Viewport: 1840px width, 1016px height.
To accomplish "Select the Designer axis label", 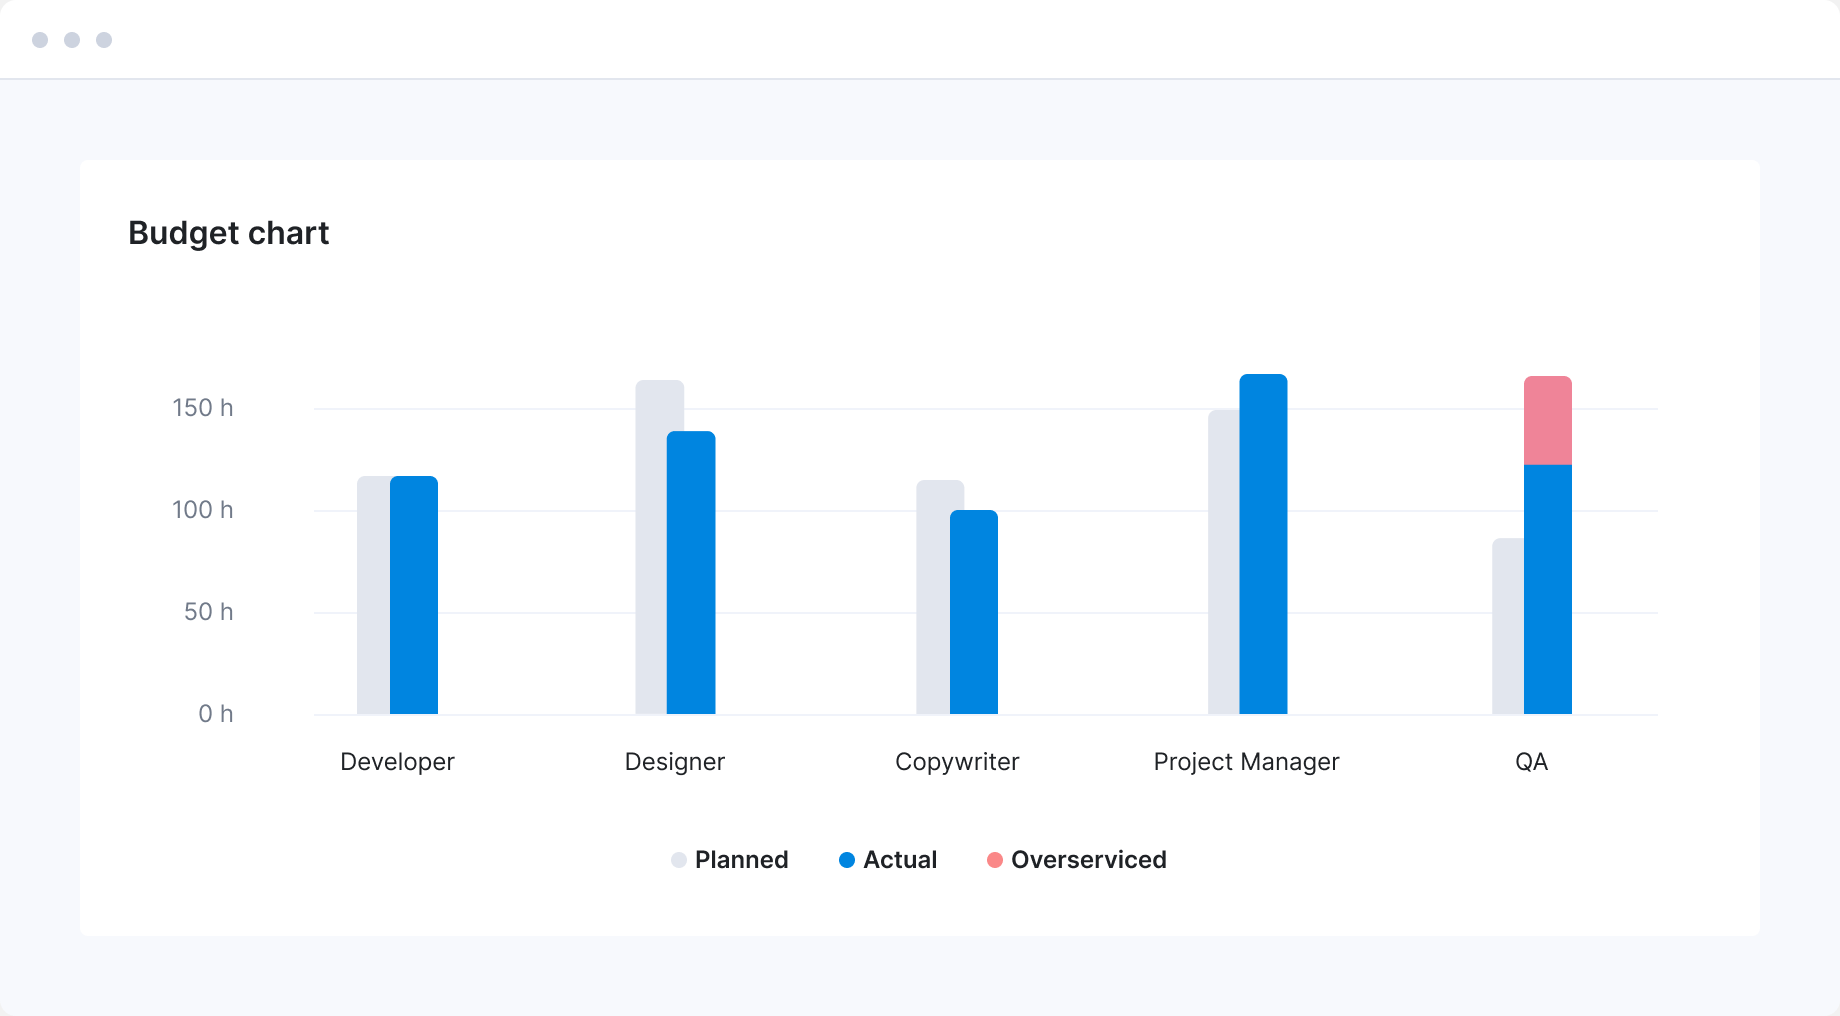I will 675,762.
